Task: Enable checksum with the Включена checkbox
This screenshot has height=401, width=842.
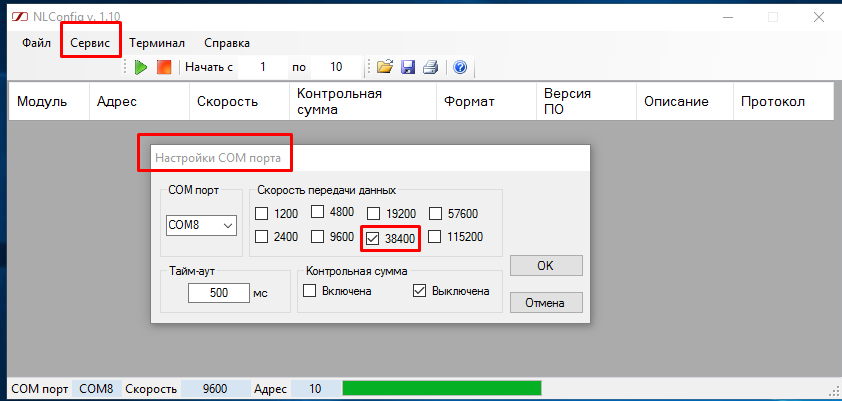Action: tap(309, 291)
